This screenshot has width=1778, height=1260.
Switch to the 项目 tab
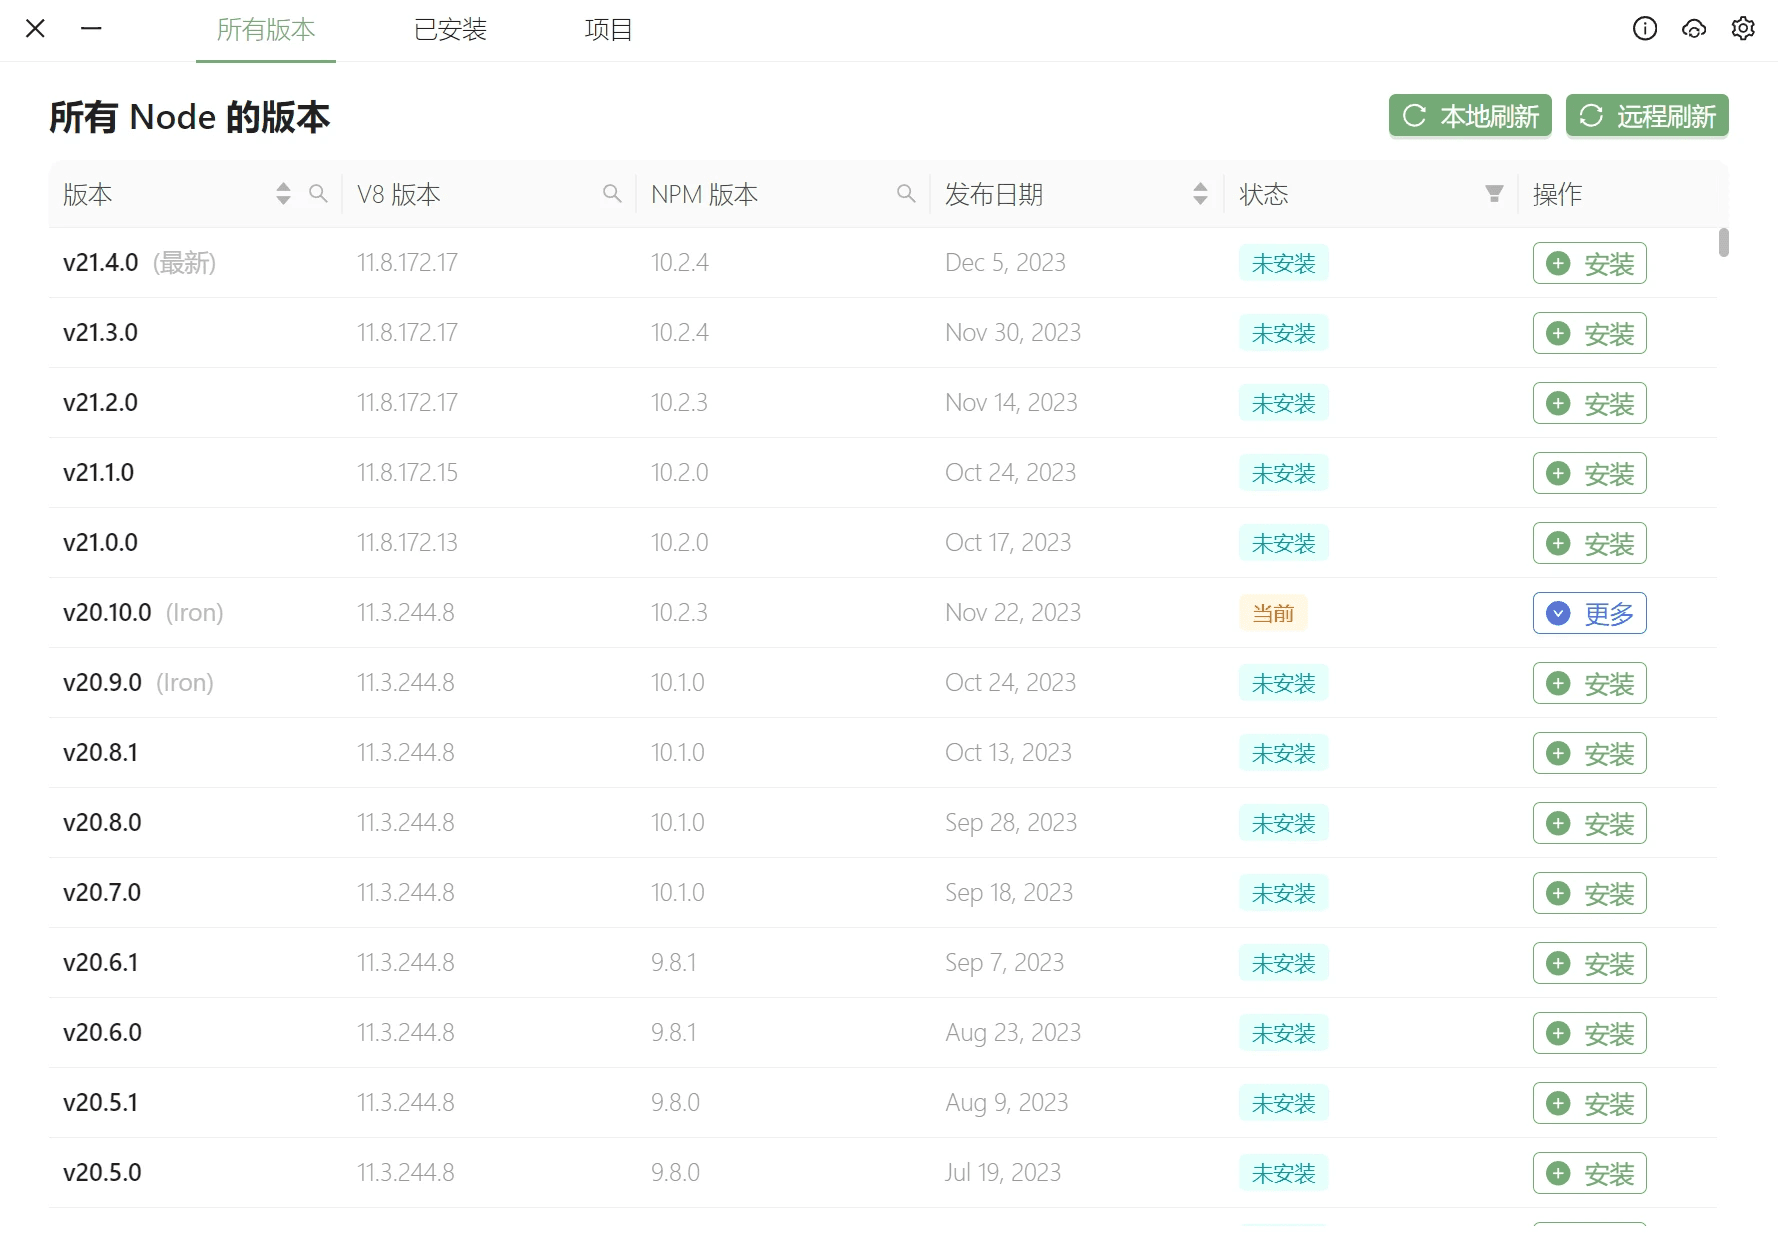pyautogui.click(x=608, y=30)
